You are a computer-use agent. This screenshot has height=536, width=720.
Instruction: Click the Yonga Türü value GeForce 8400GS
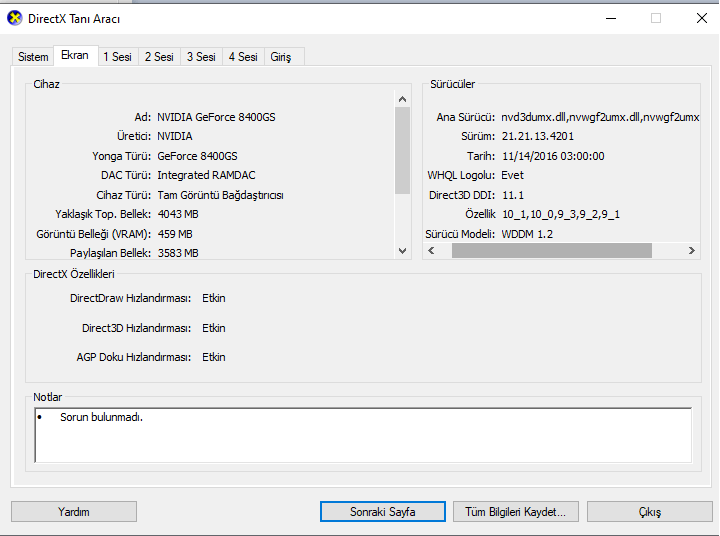(197, 156)
